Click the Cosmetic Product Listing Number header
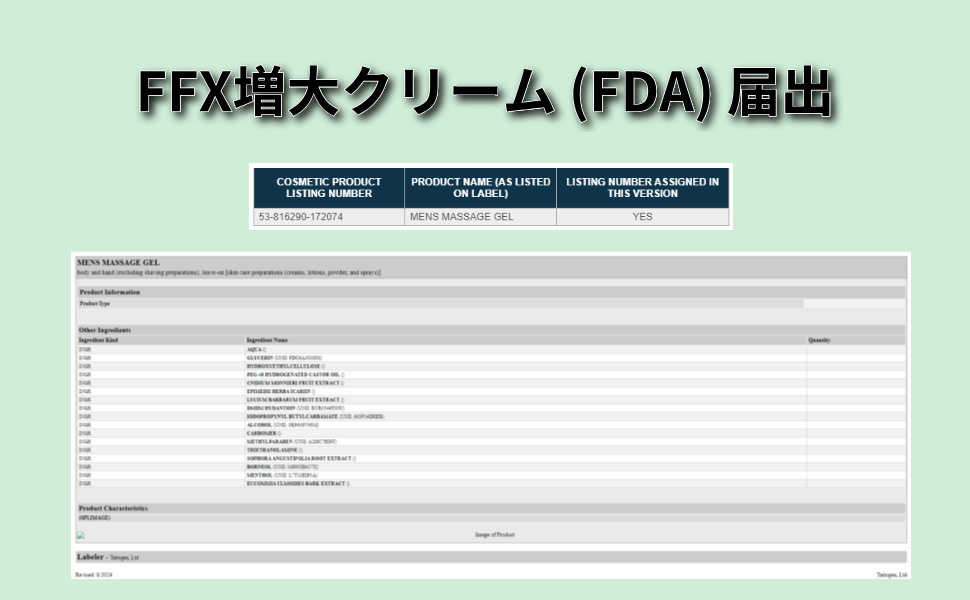The image size is (970, 600). coord(328,187)
